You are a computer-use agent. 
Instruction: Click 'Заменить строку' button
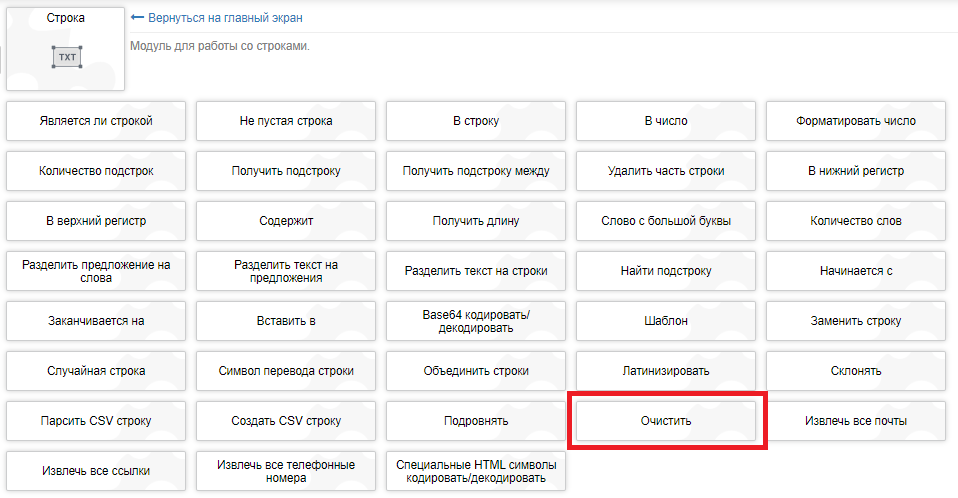click(856, 321)
